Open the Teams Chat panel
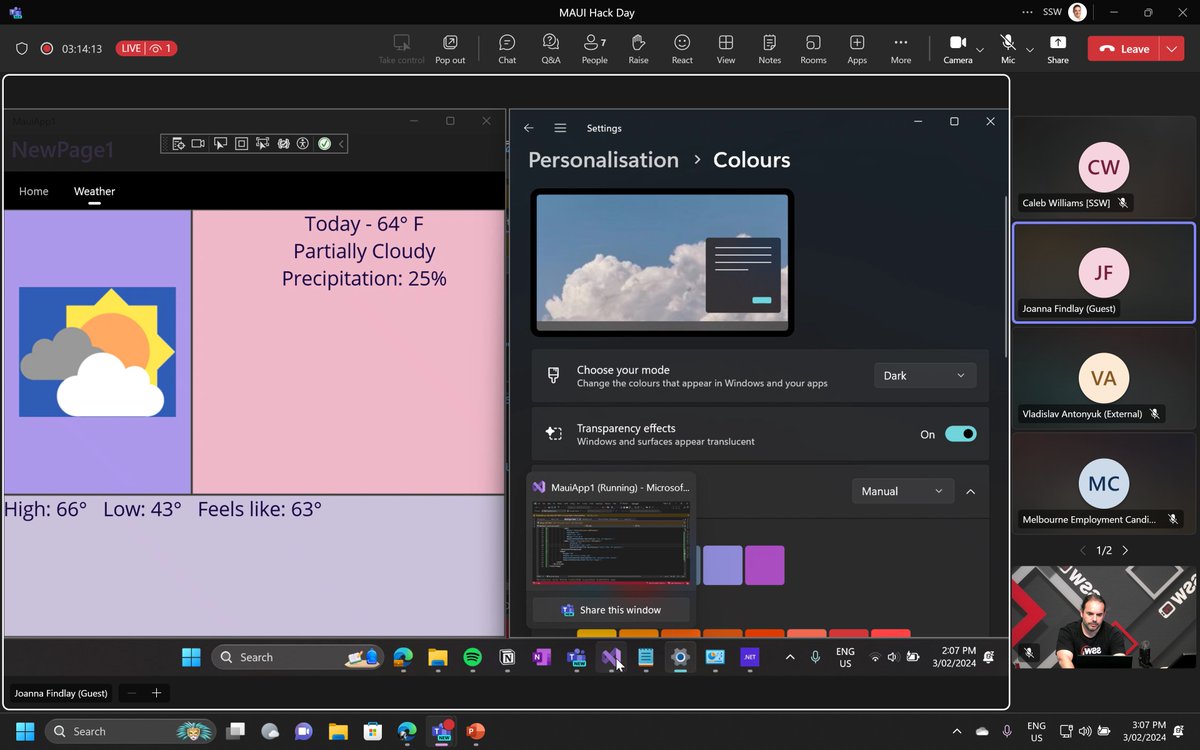The width and height of the screenshot is (1200, 750). 507,48
